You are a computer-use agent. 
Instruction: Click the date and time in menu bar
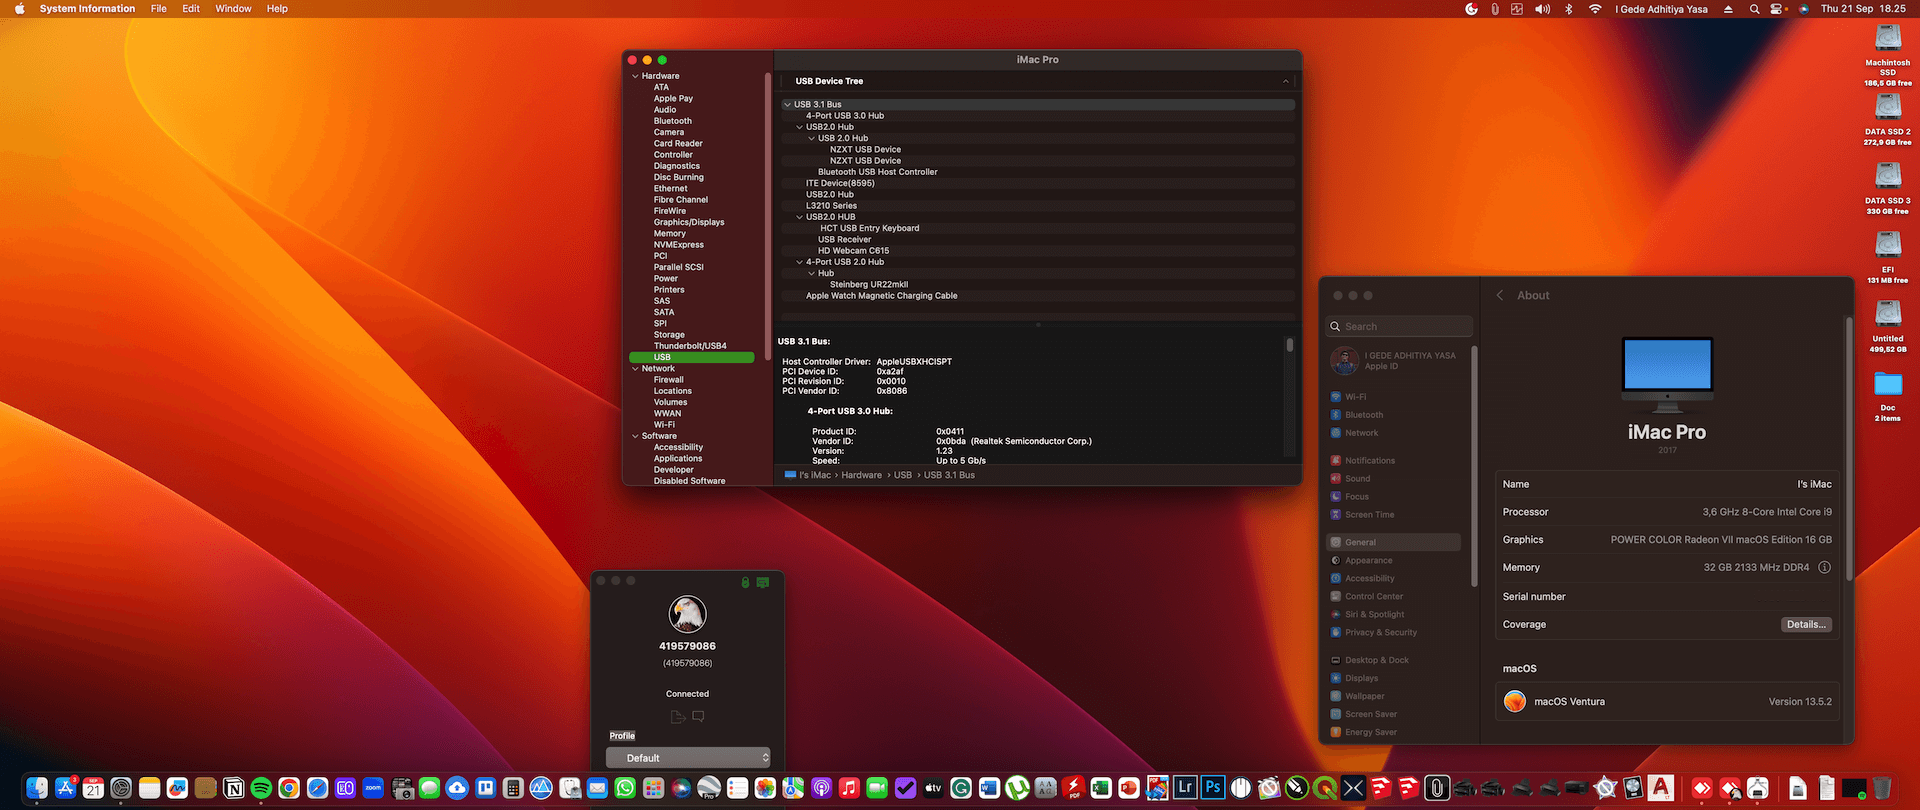click(x=1863, y=9)
